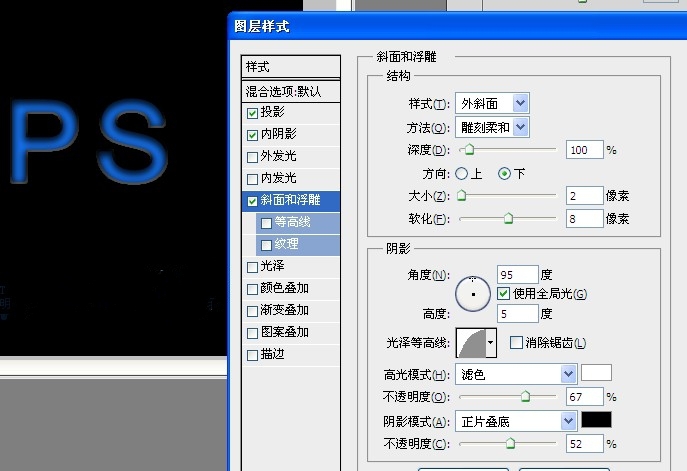Uncheck the 内阴影 inner shadow checkbox
Viewport: 687px width, 471px height.
252,135
